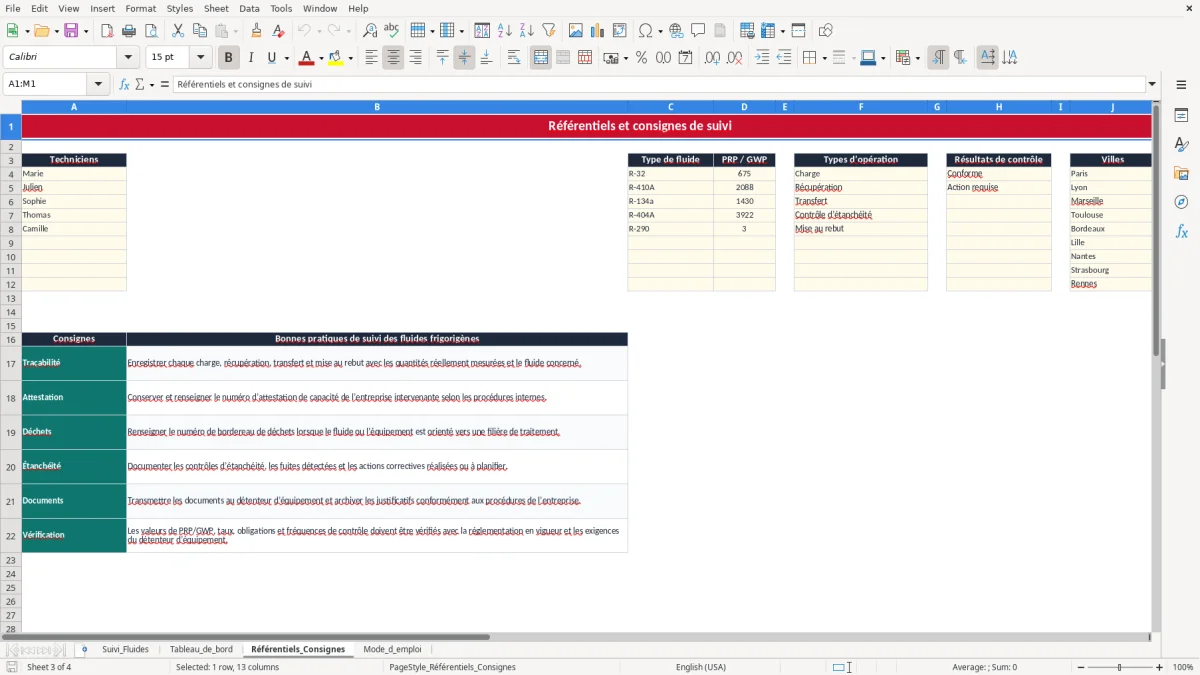Insert a comment with the bubble icon
1200x675 pixels.
coord(698,31)
